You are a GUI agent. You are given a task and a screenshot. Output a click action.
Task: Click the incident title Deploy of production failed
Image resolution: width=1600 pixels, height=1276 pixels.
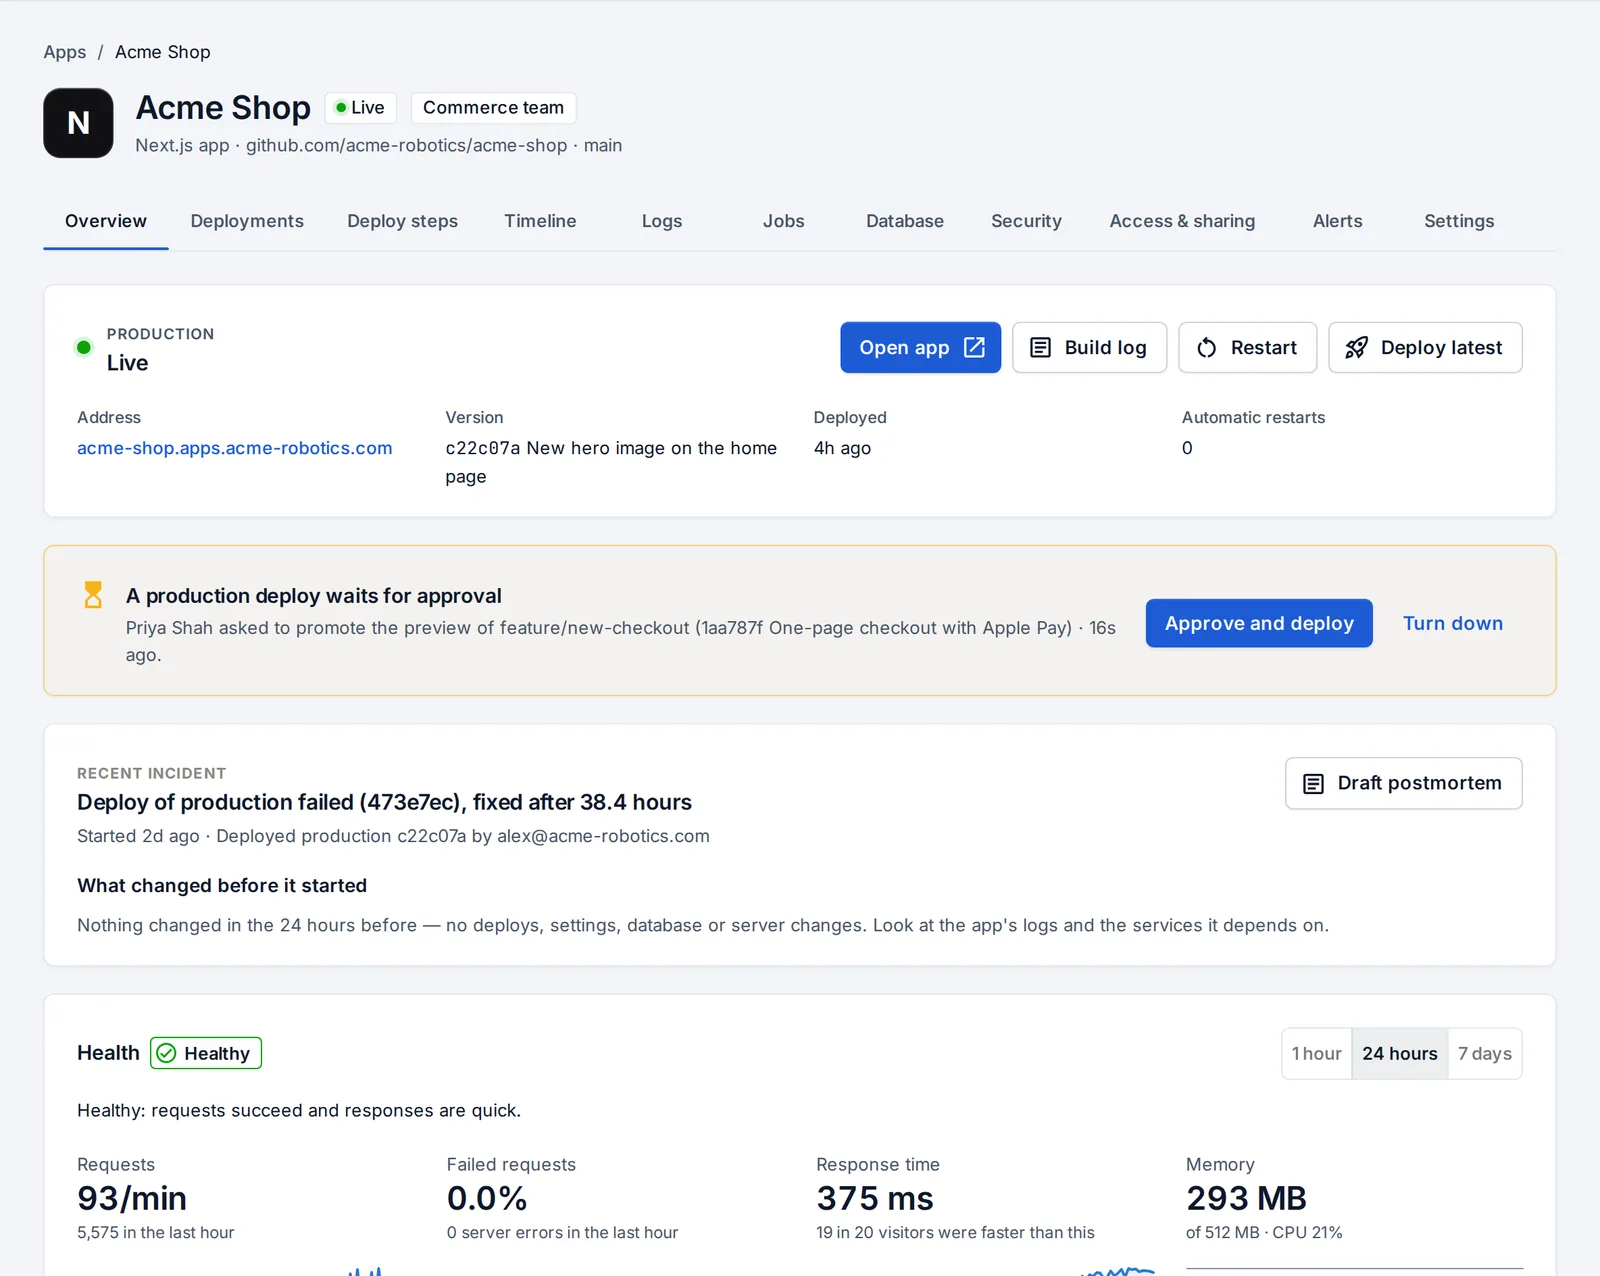[x=384, y=802]
